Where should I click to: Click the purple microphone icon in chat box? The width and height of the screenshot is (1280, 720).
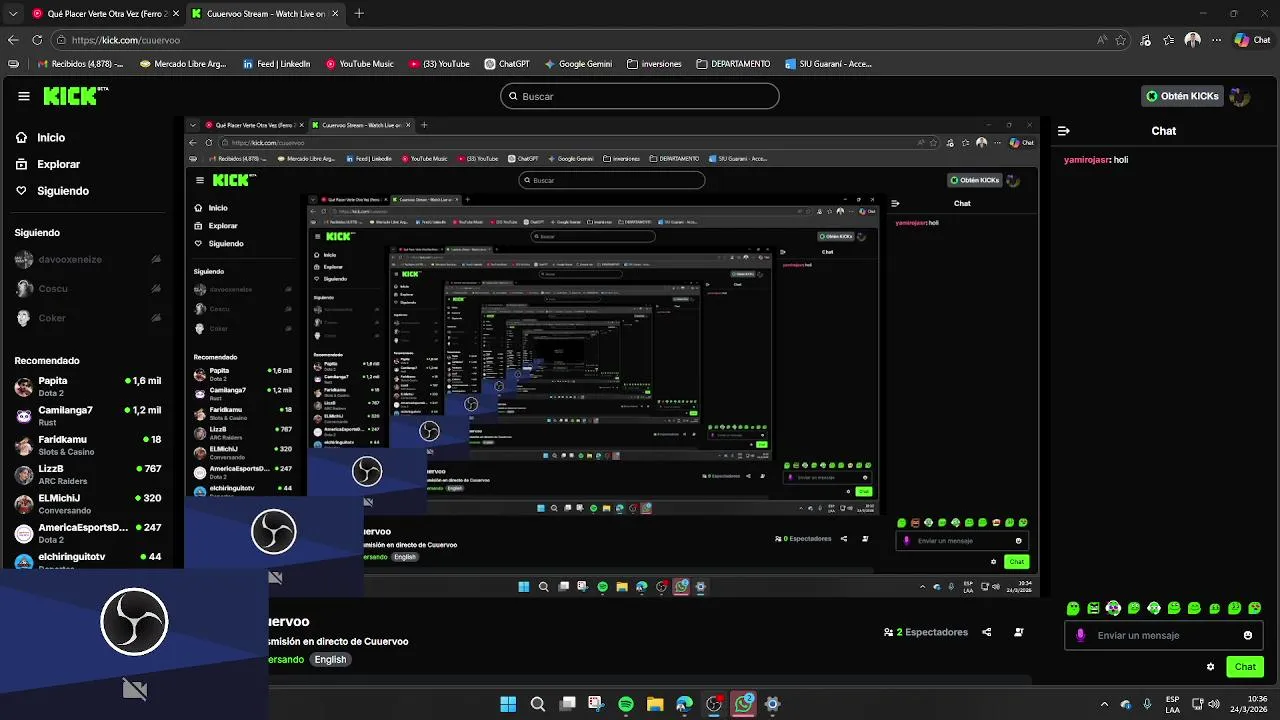pyautogui.click(x=1080, y=635)
